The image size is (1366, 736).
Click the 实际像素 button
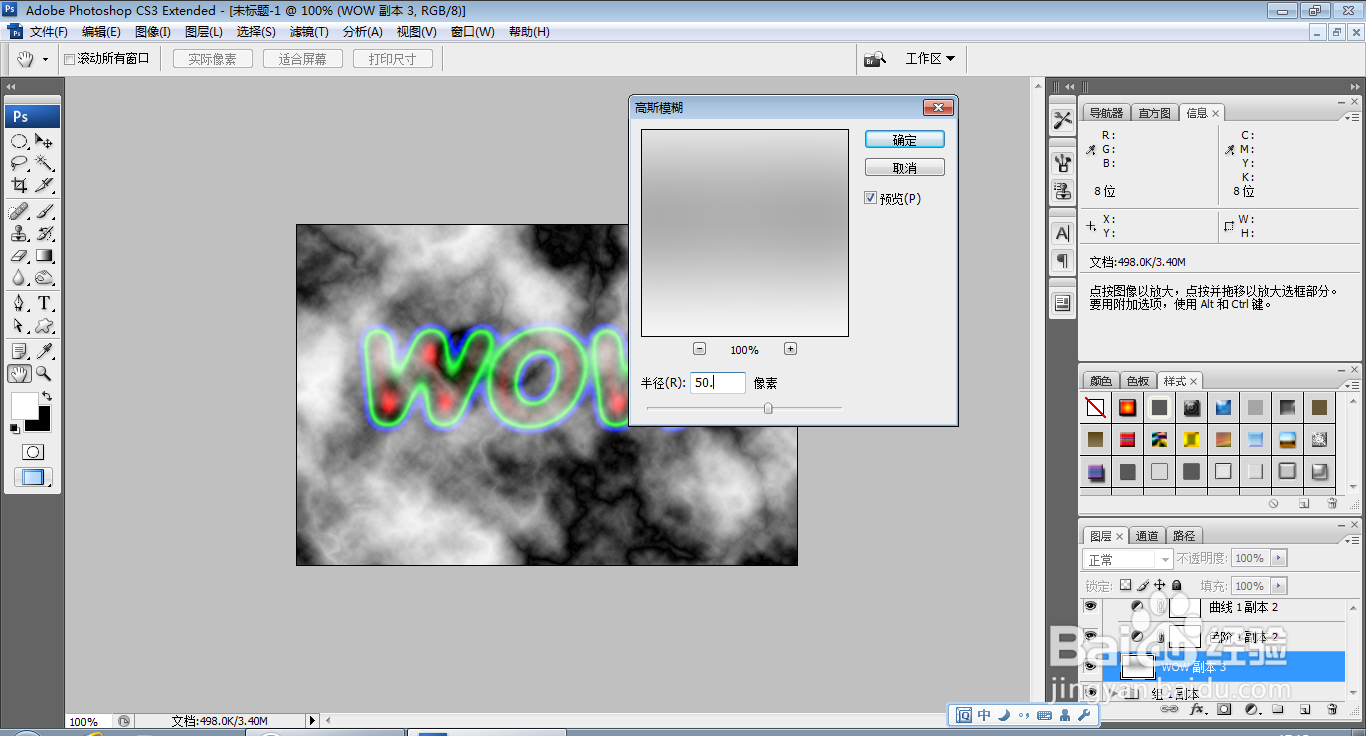[x=212, y=59]
